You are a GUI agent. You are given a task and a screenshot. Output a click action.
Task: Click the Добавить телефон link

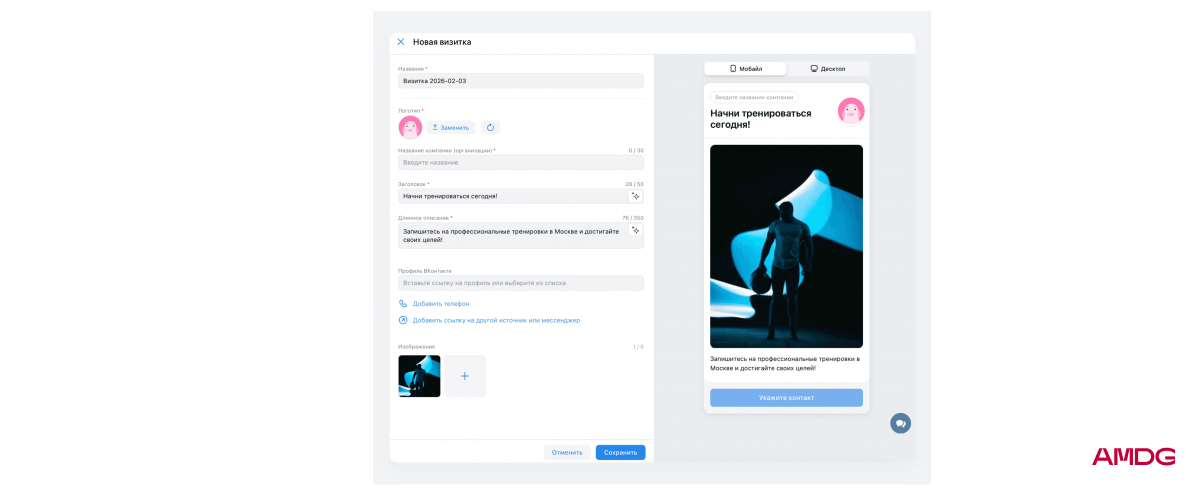coord(441,303)
